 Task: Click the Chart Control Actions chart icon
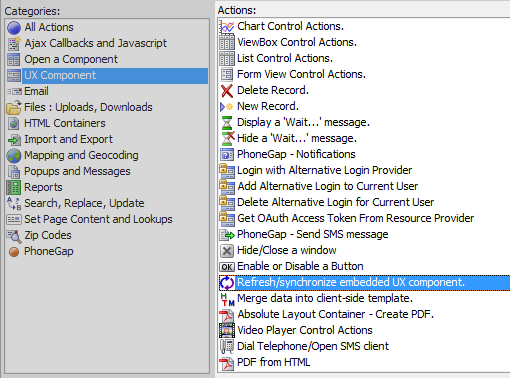(x=227, y=27)
